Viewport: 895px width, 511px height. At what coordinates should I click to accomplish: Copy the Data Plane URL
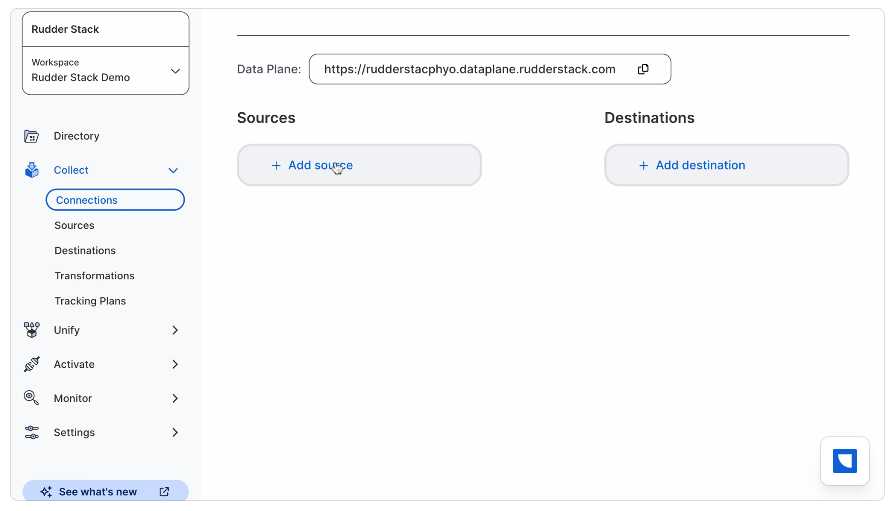643,69
